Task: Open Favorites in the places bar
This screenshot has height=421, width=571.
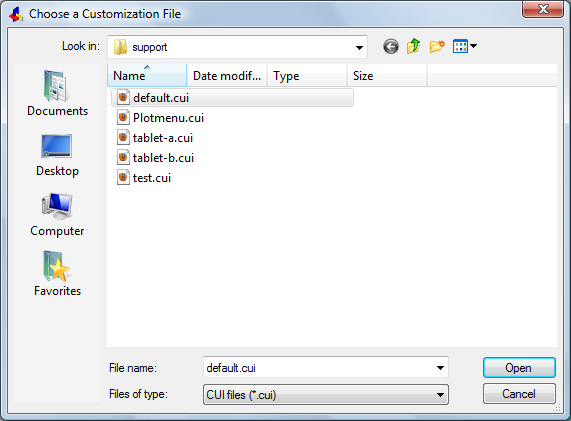Action: tap(58, 274)
